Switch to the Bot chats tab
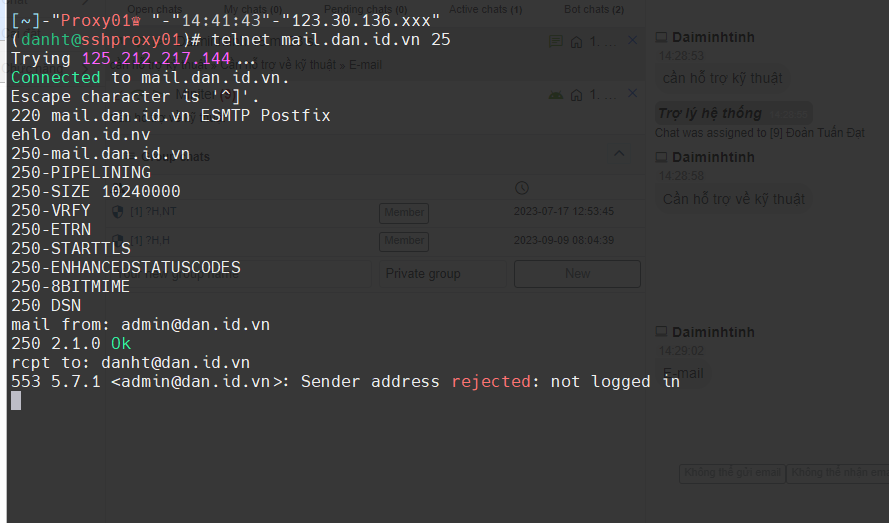889x523 pixels. point(593,10)
